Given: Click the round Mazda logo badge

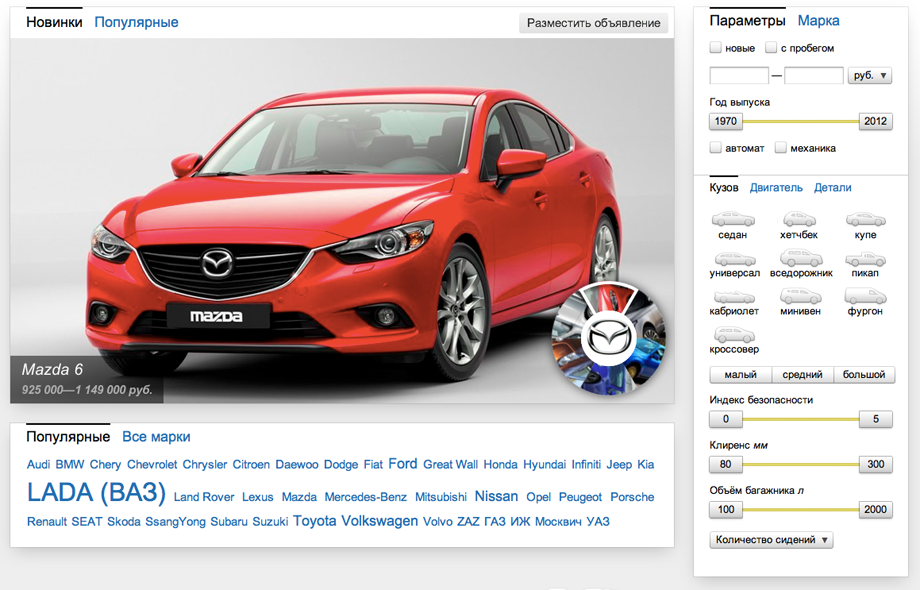Looking at the screenshot, I should pos(609,339).
